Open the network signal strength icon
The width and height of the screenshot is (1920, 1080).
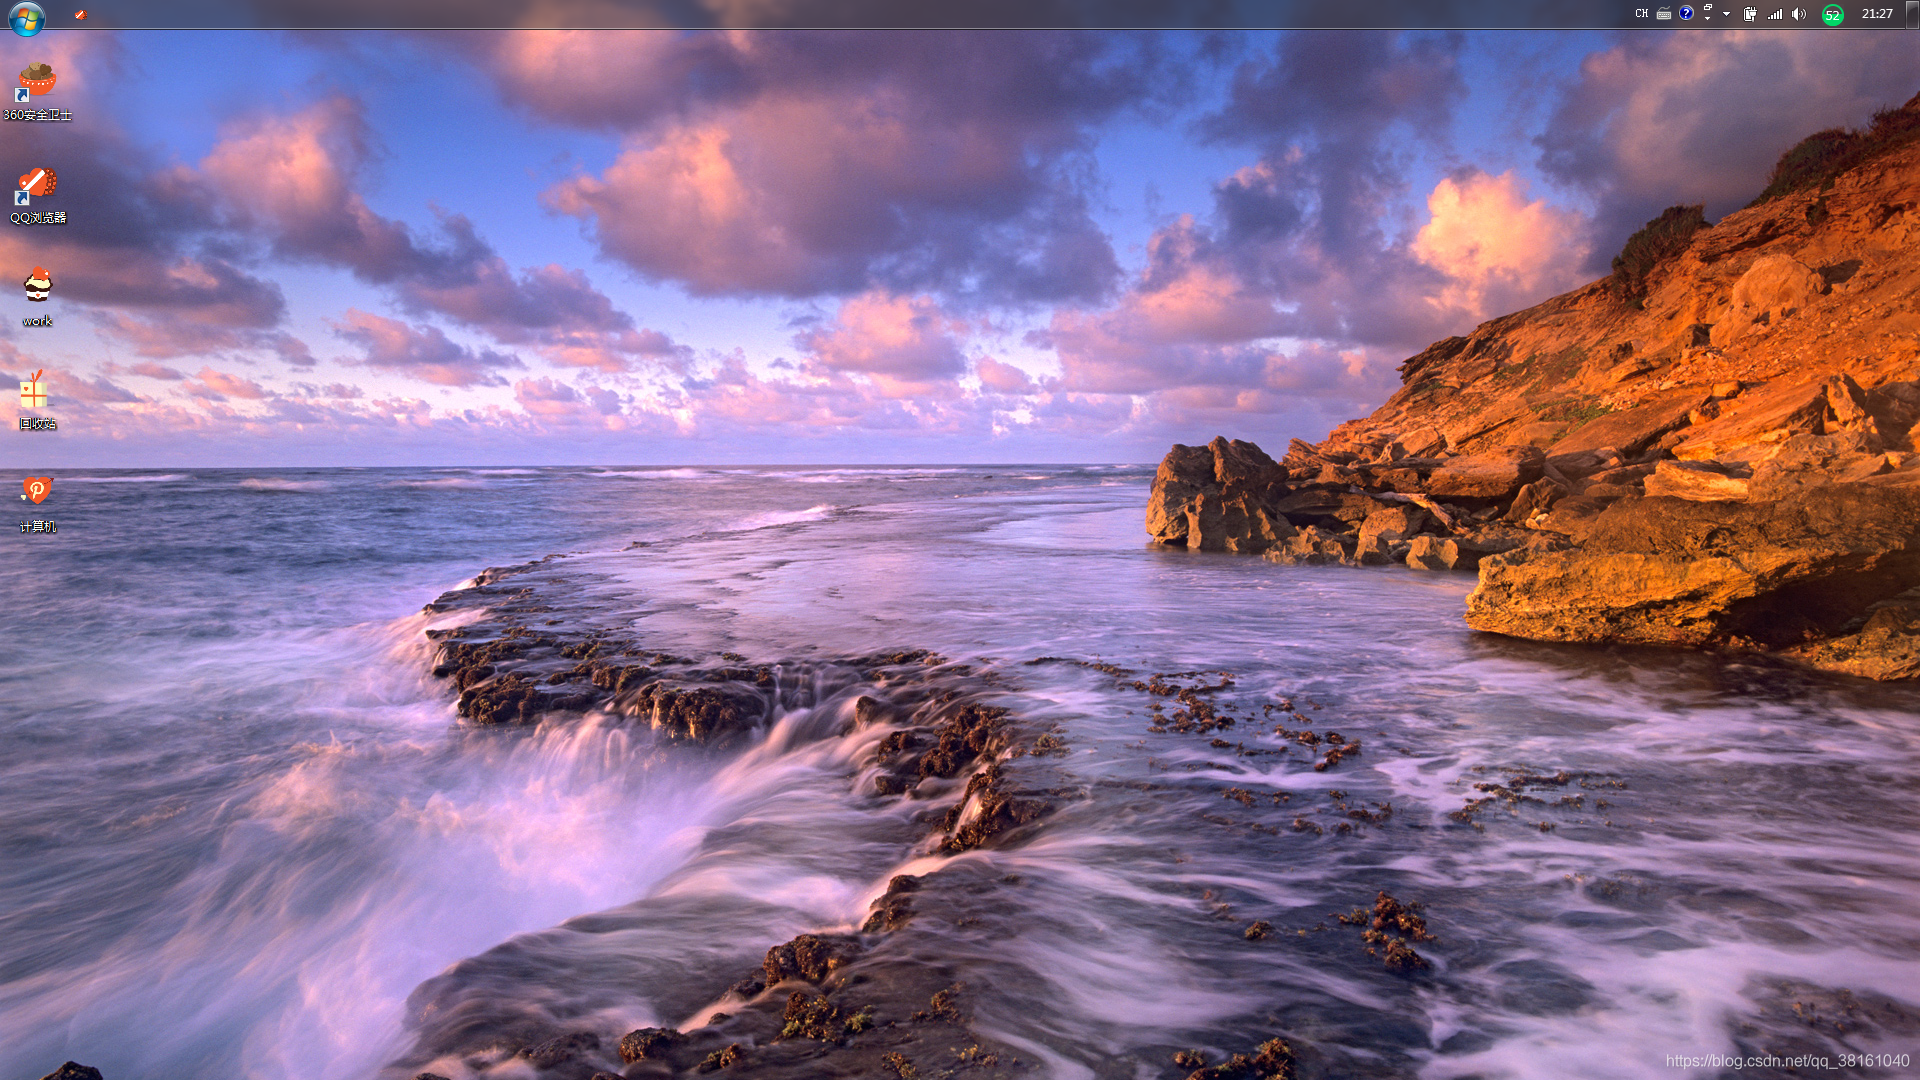pyautogui.click(x=1775, y=14)
